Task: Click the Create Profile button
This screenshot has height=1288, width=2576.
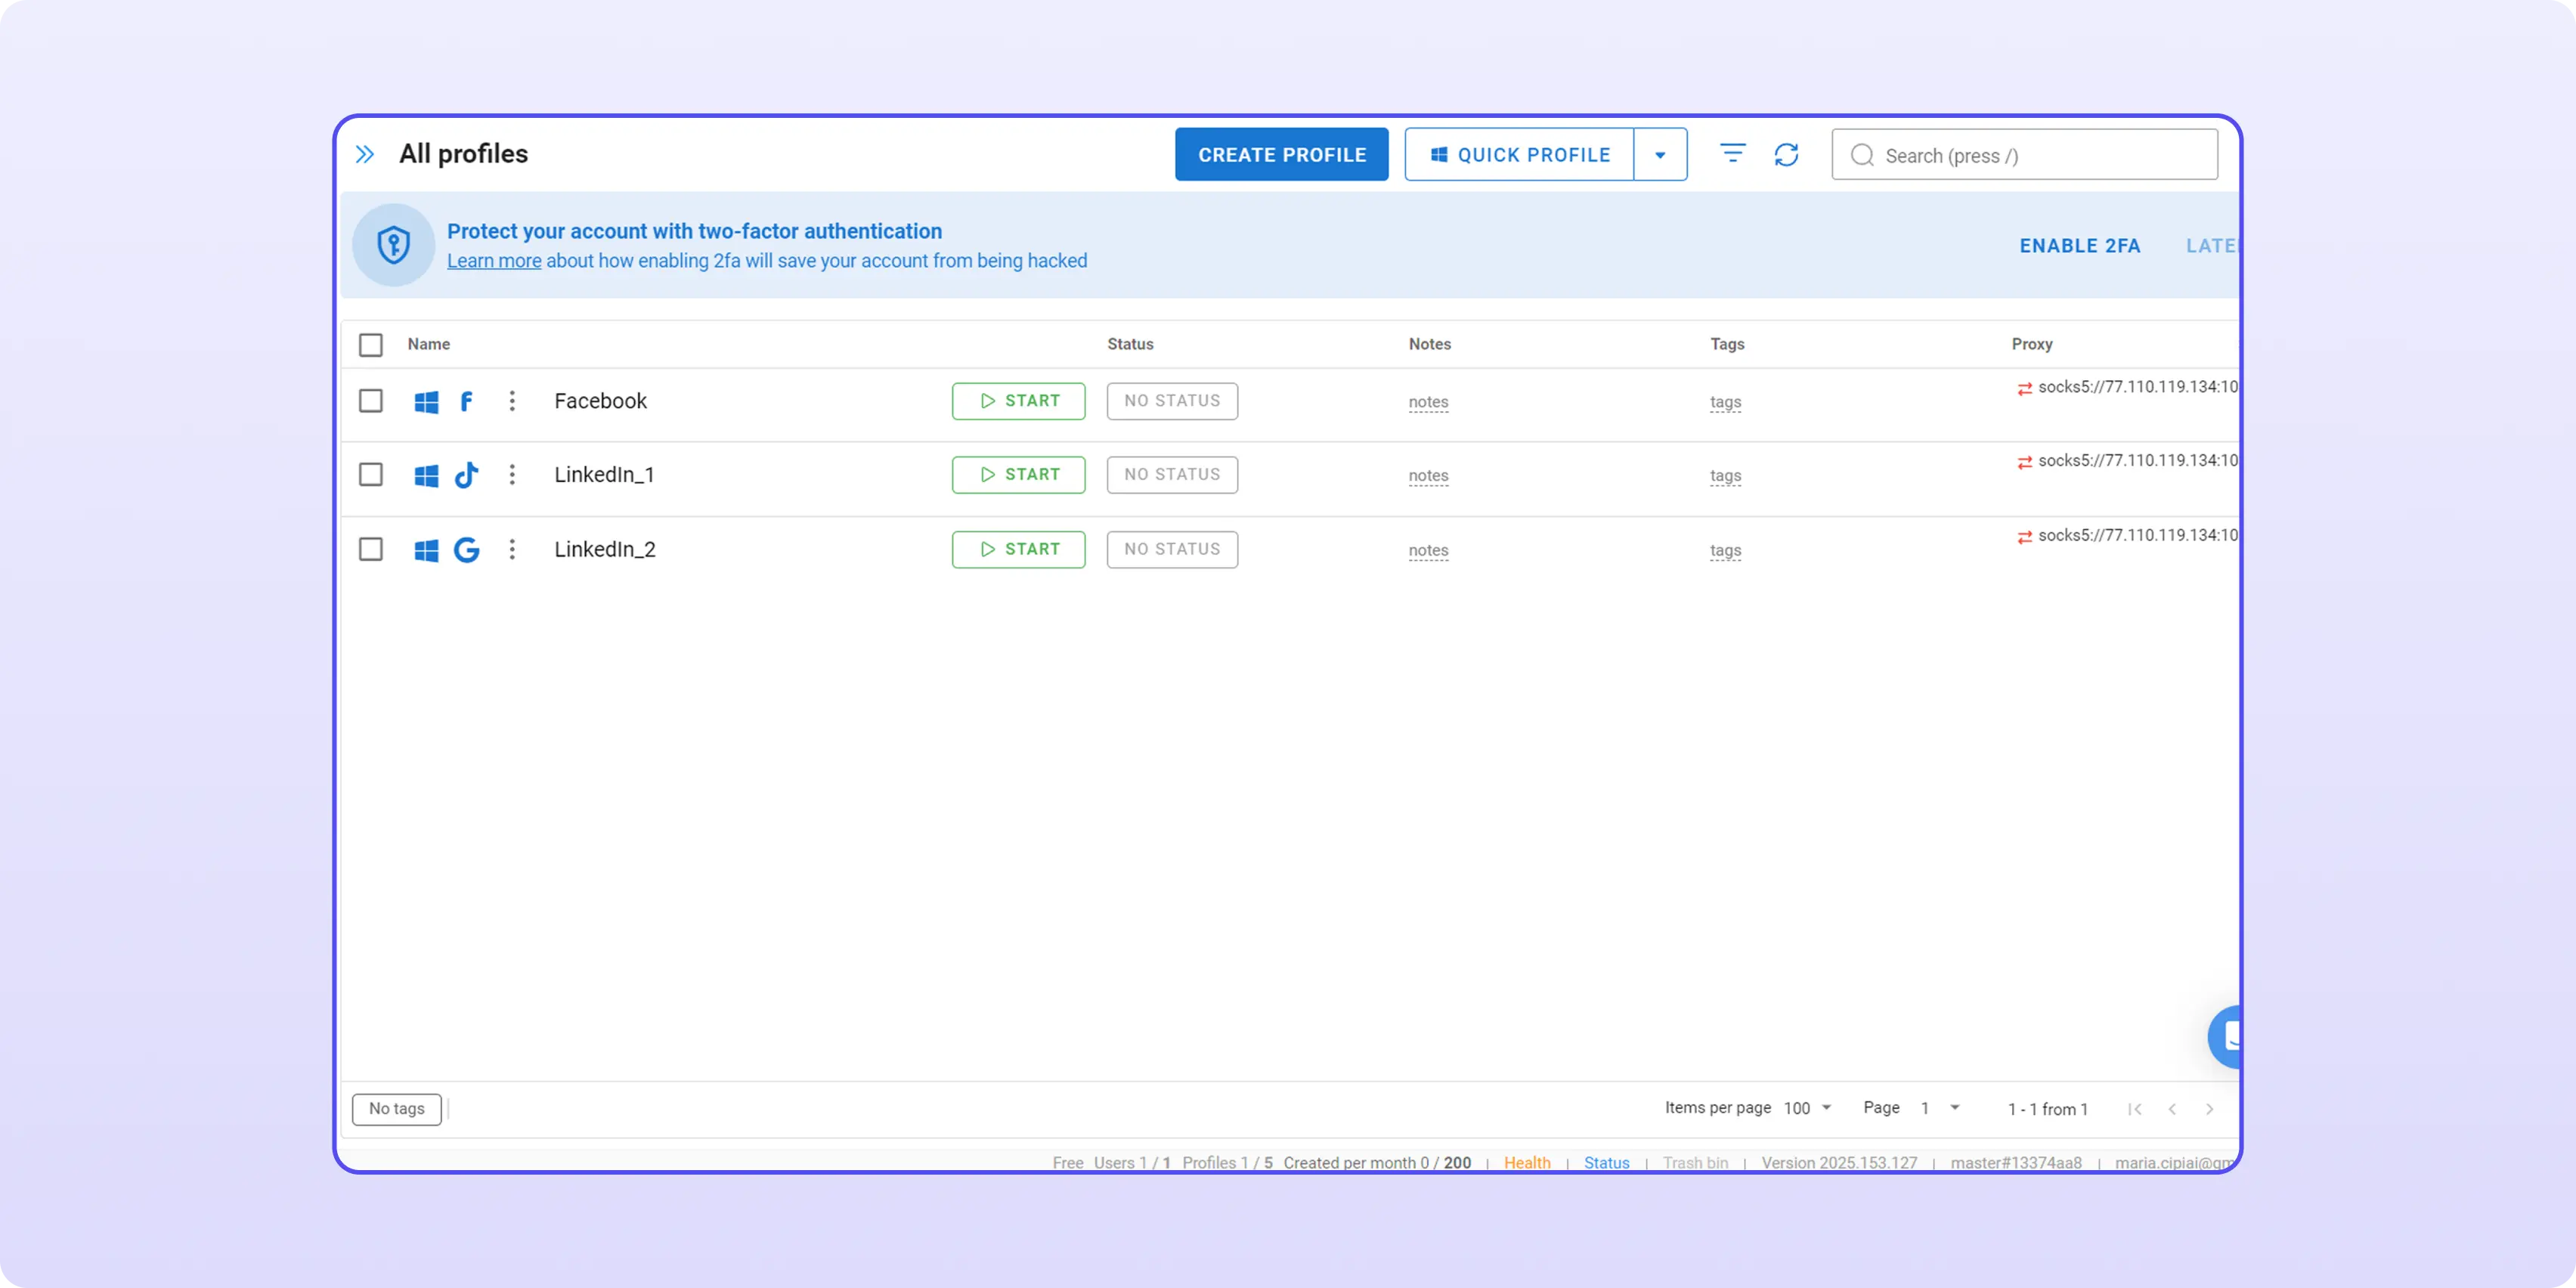Action: pos(1281,155)
